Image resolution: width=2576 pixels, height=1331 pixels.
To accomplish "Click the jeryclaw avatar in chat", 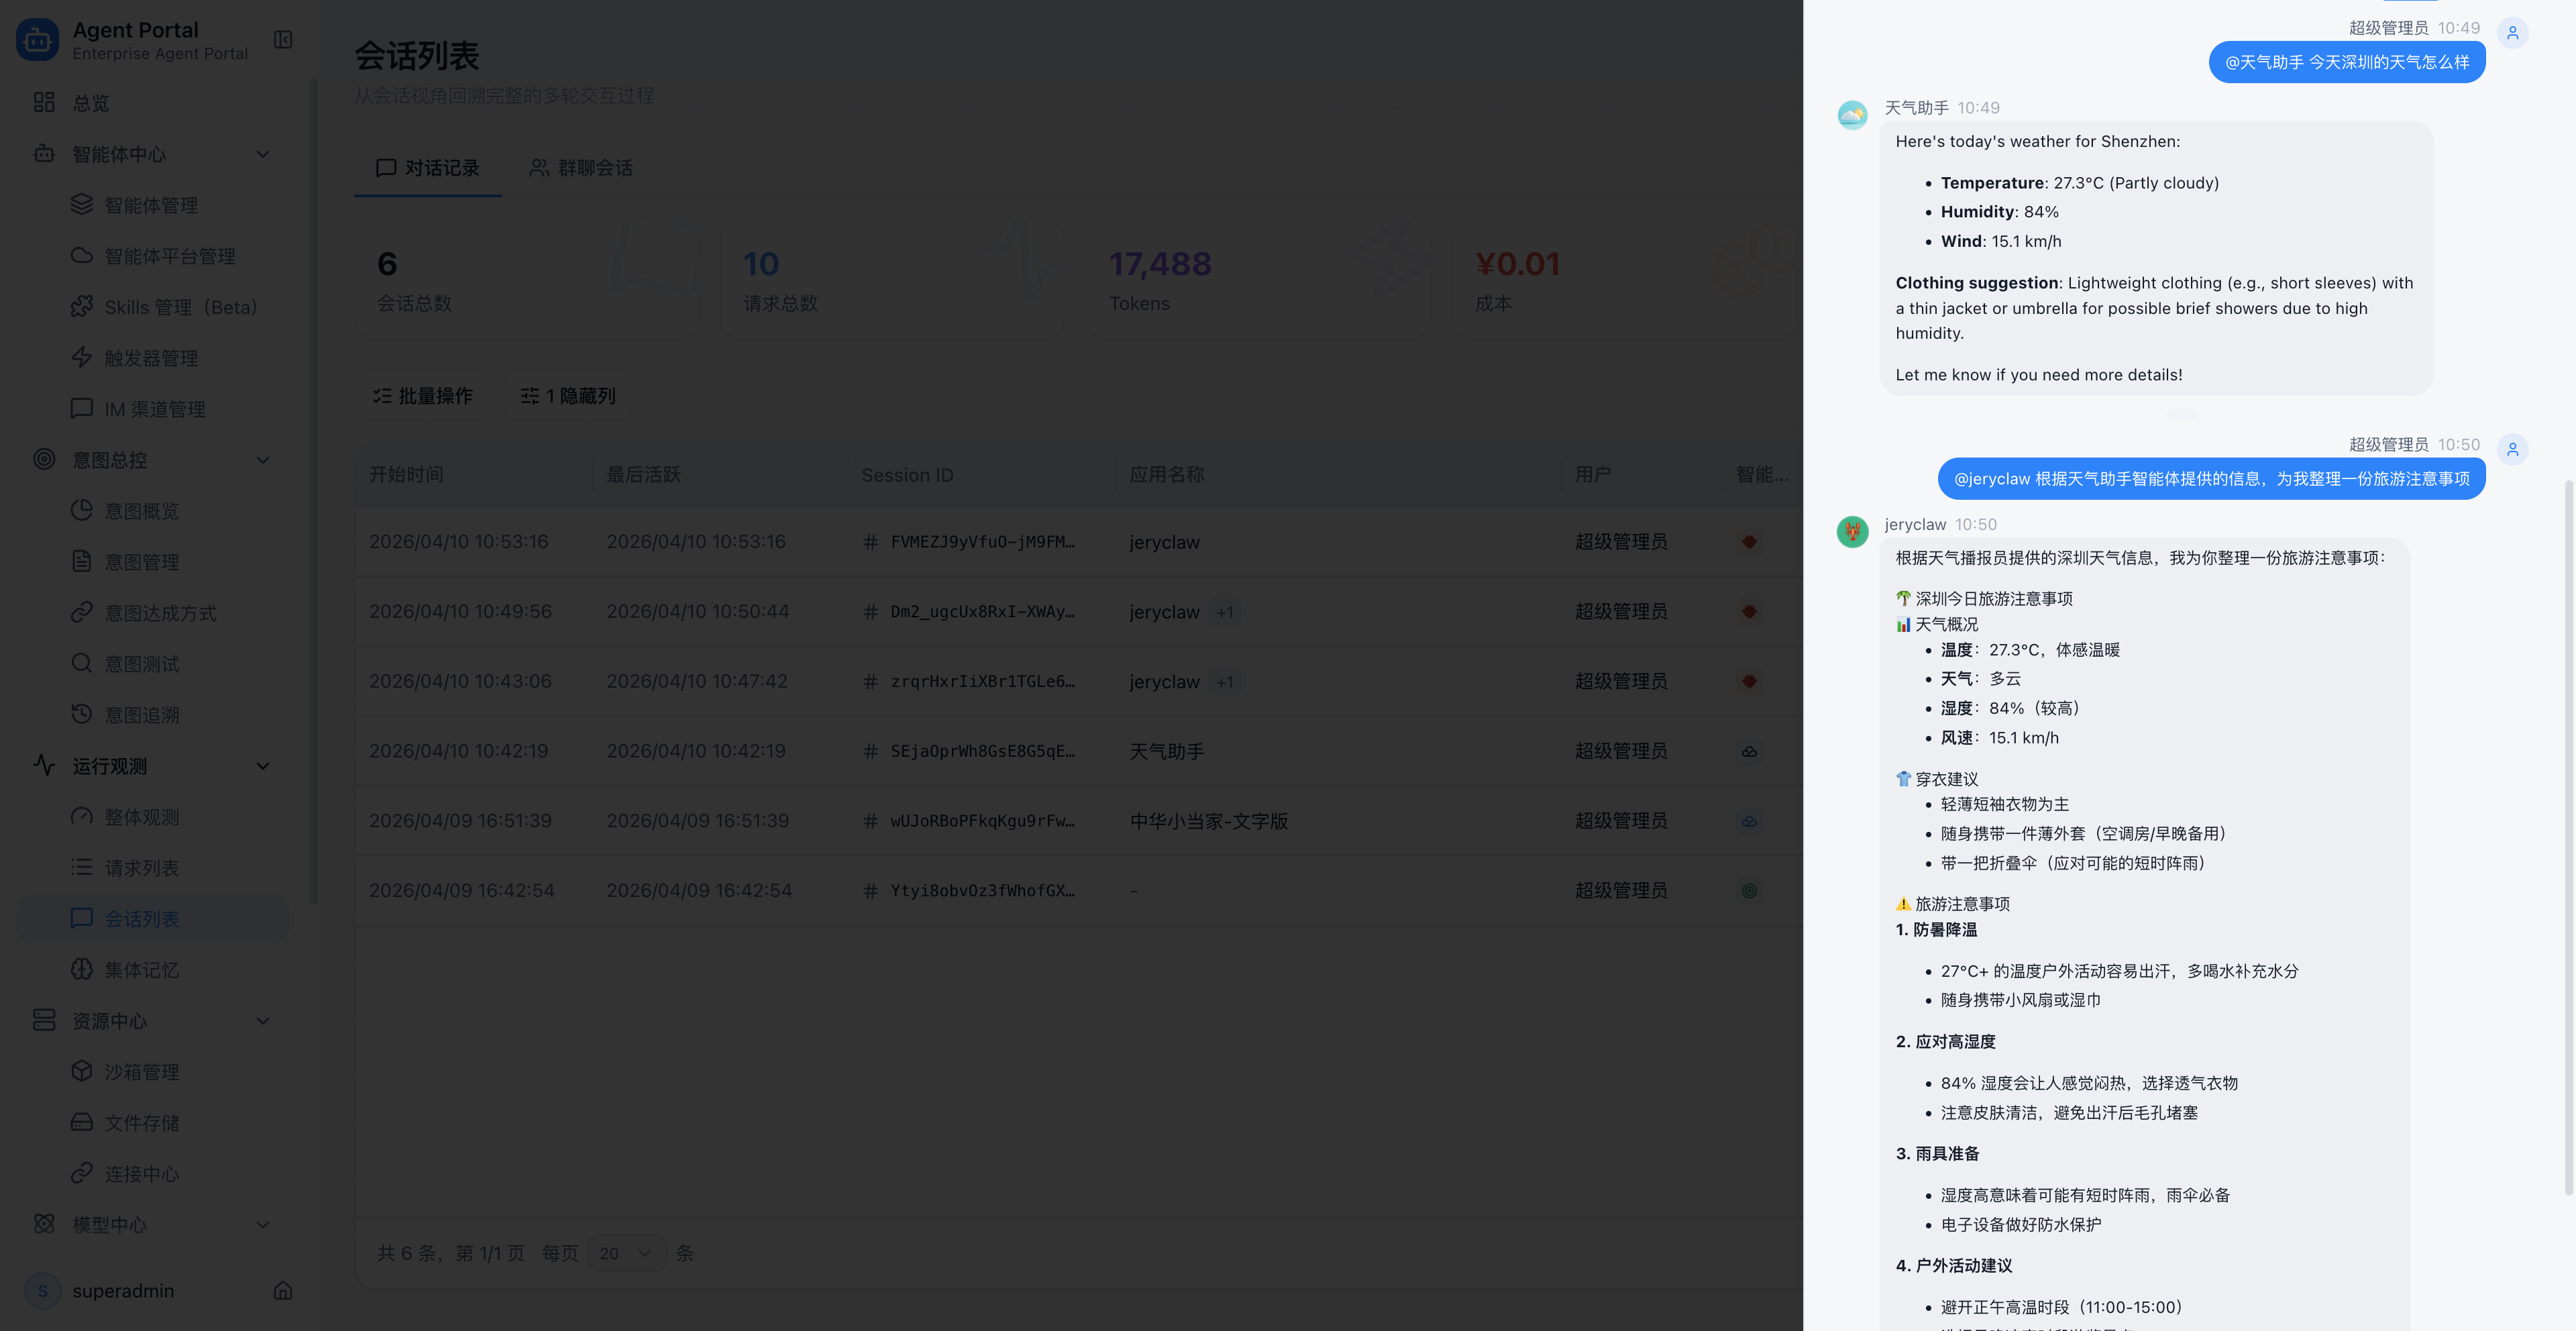I will pos(1852,532).
